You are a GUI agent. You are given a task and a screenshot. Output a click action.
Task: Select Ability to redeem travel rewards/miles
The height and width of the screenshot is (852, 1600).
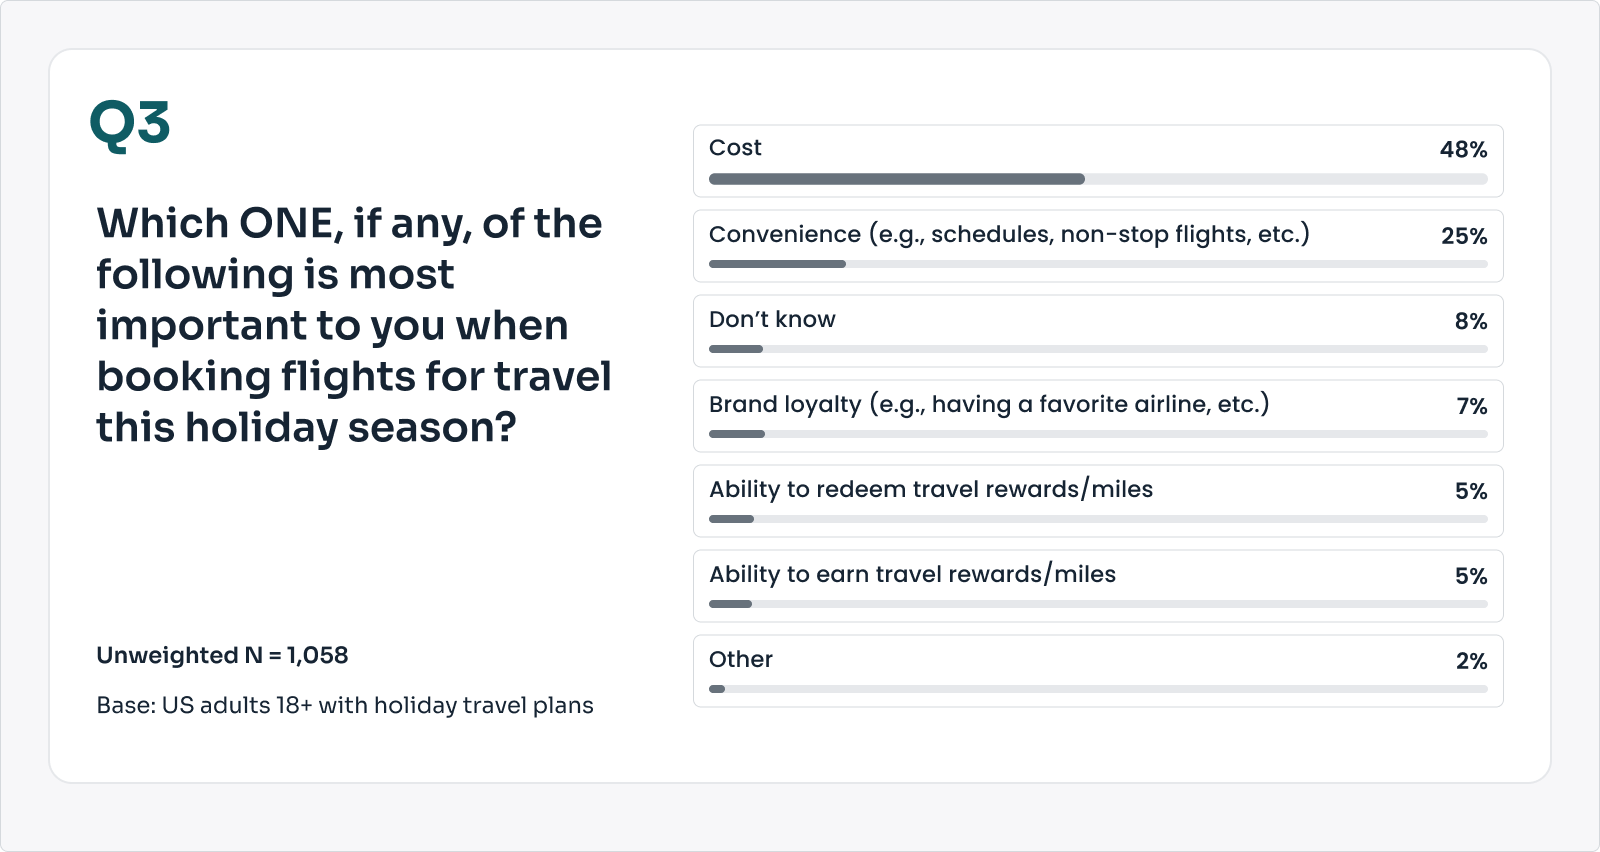[x=1098, y=501]
